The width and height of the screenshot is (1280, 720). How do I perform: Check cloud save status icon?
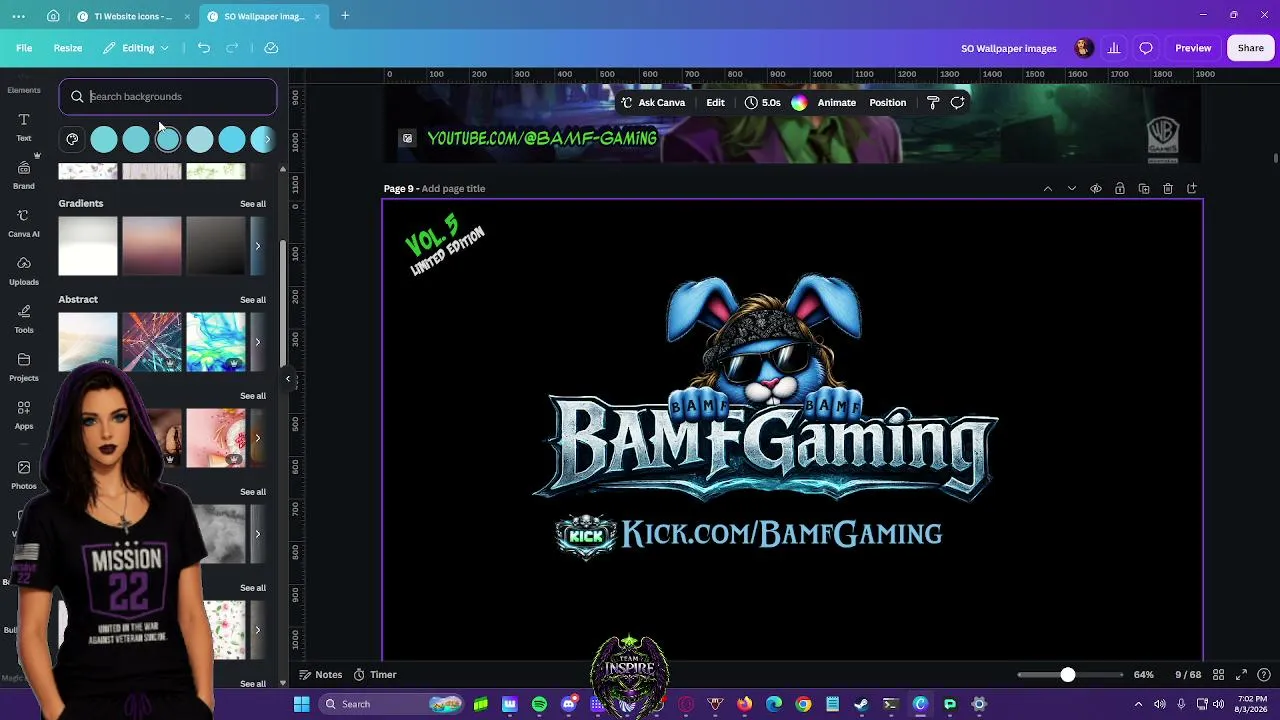click(x=271, y=48)
